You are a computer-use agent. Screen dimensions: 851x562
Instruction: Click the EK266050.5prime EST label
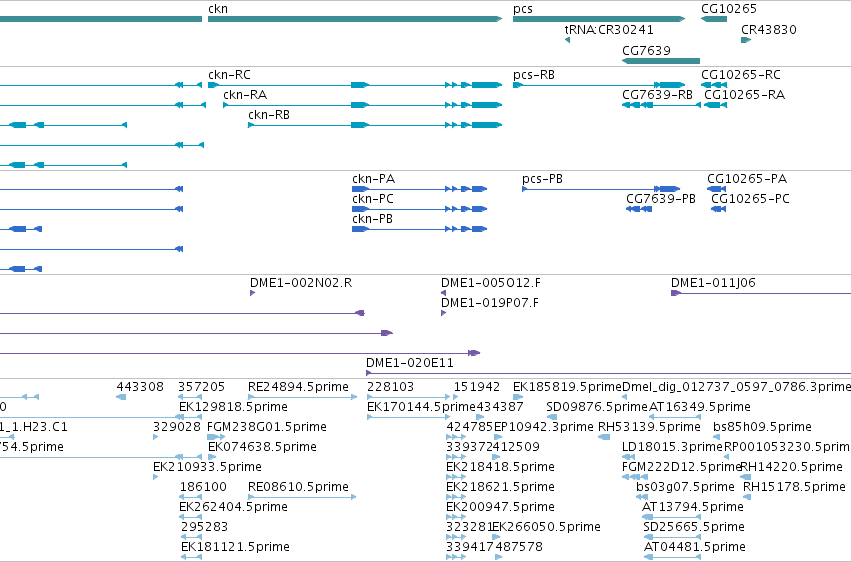pos(546,528)
